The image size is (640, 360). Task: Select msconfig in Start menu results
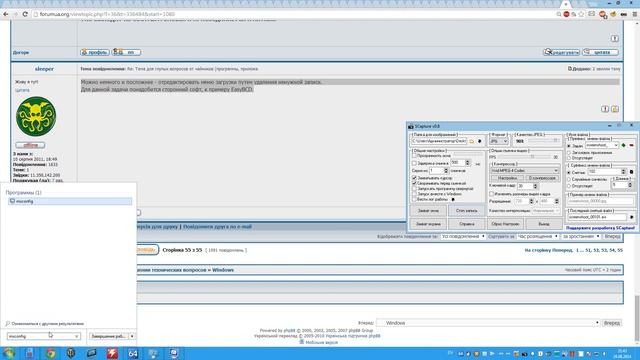tap(70, 201)
